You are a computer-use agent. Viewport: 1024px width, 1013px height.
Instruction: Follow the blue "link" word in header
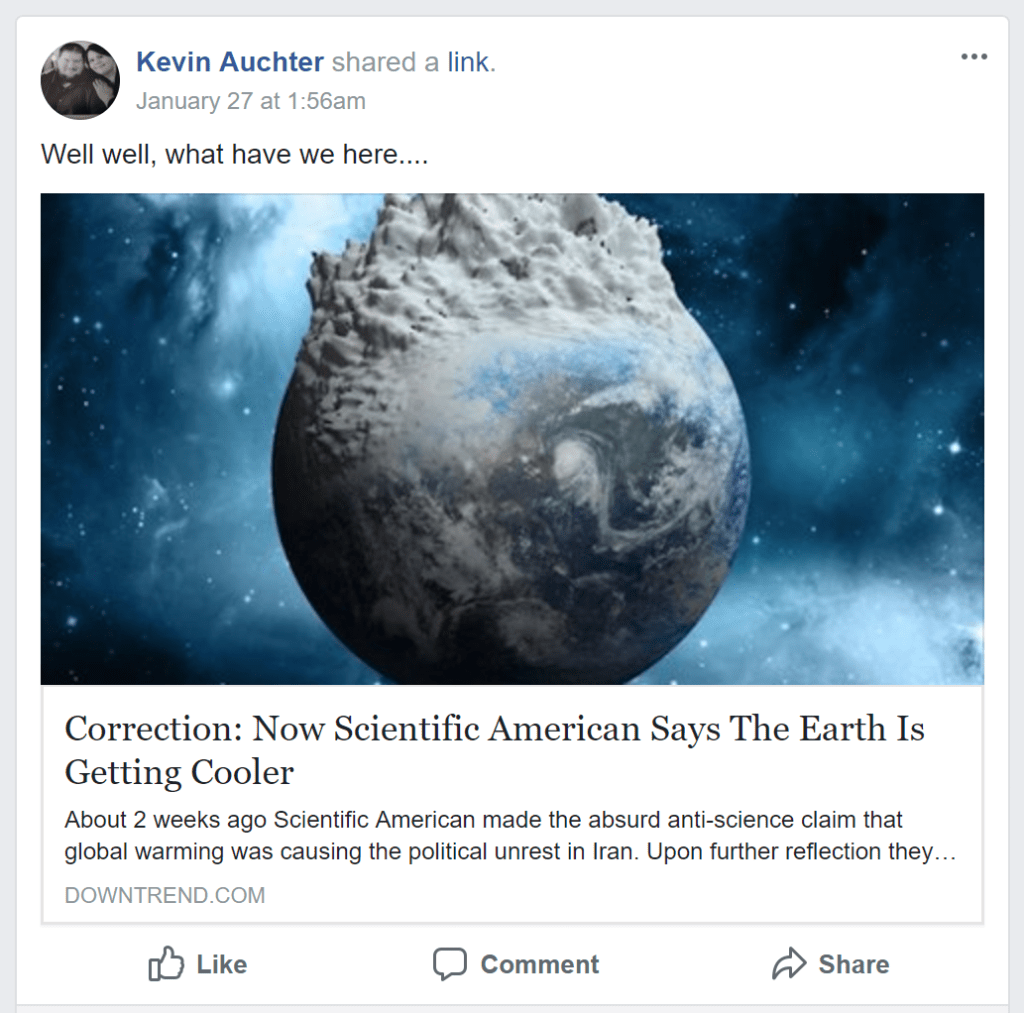[x=468, y=62]
